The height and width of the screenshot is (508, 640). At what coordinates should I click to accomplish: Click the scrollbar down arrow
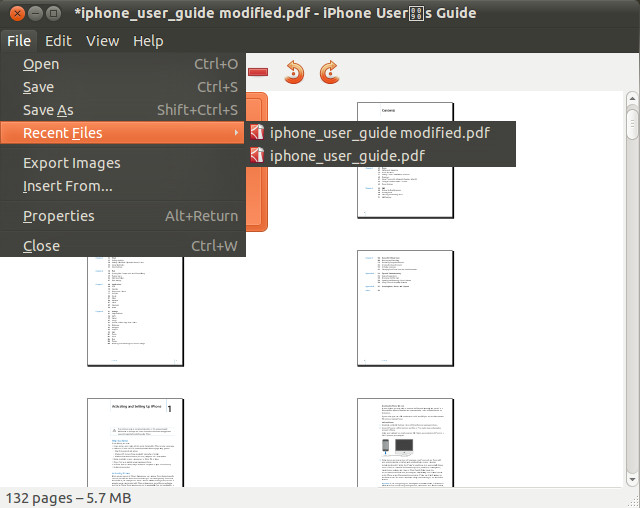[x=632, y=479]
